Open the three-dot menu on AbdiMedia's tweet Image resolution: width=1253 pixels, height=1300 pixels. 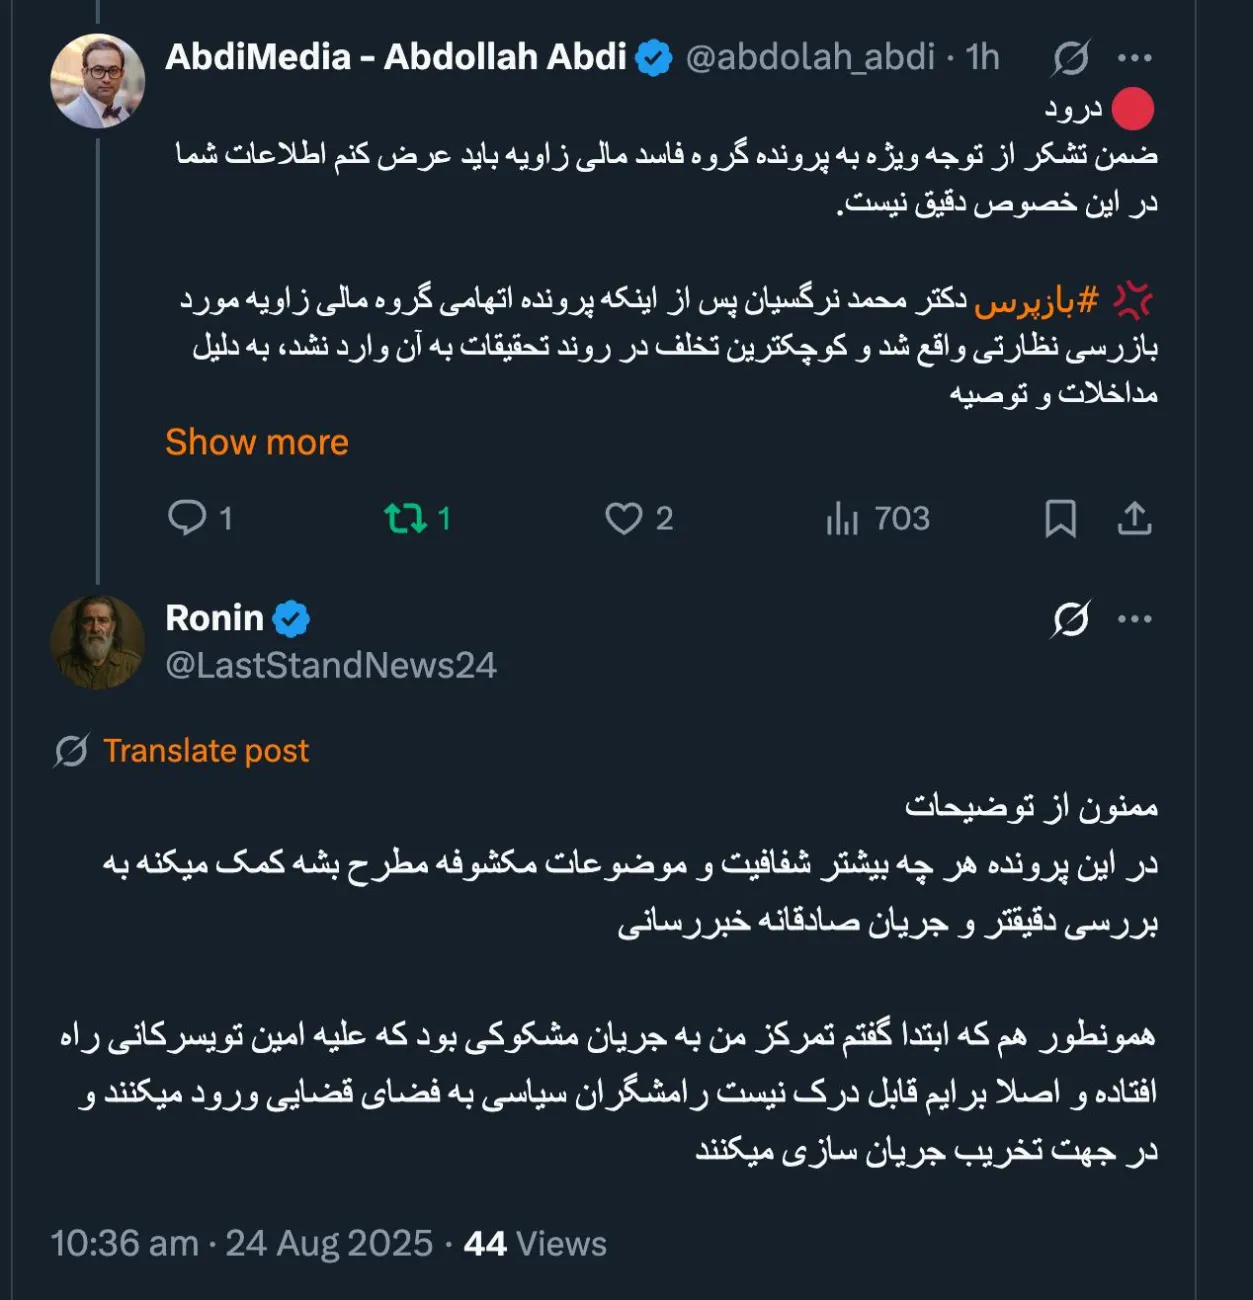[x=1133, y=57]
